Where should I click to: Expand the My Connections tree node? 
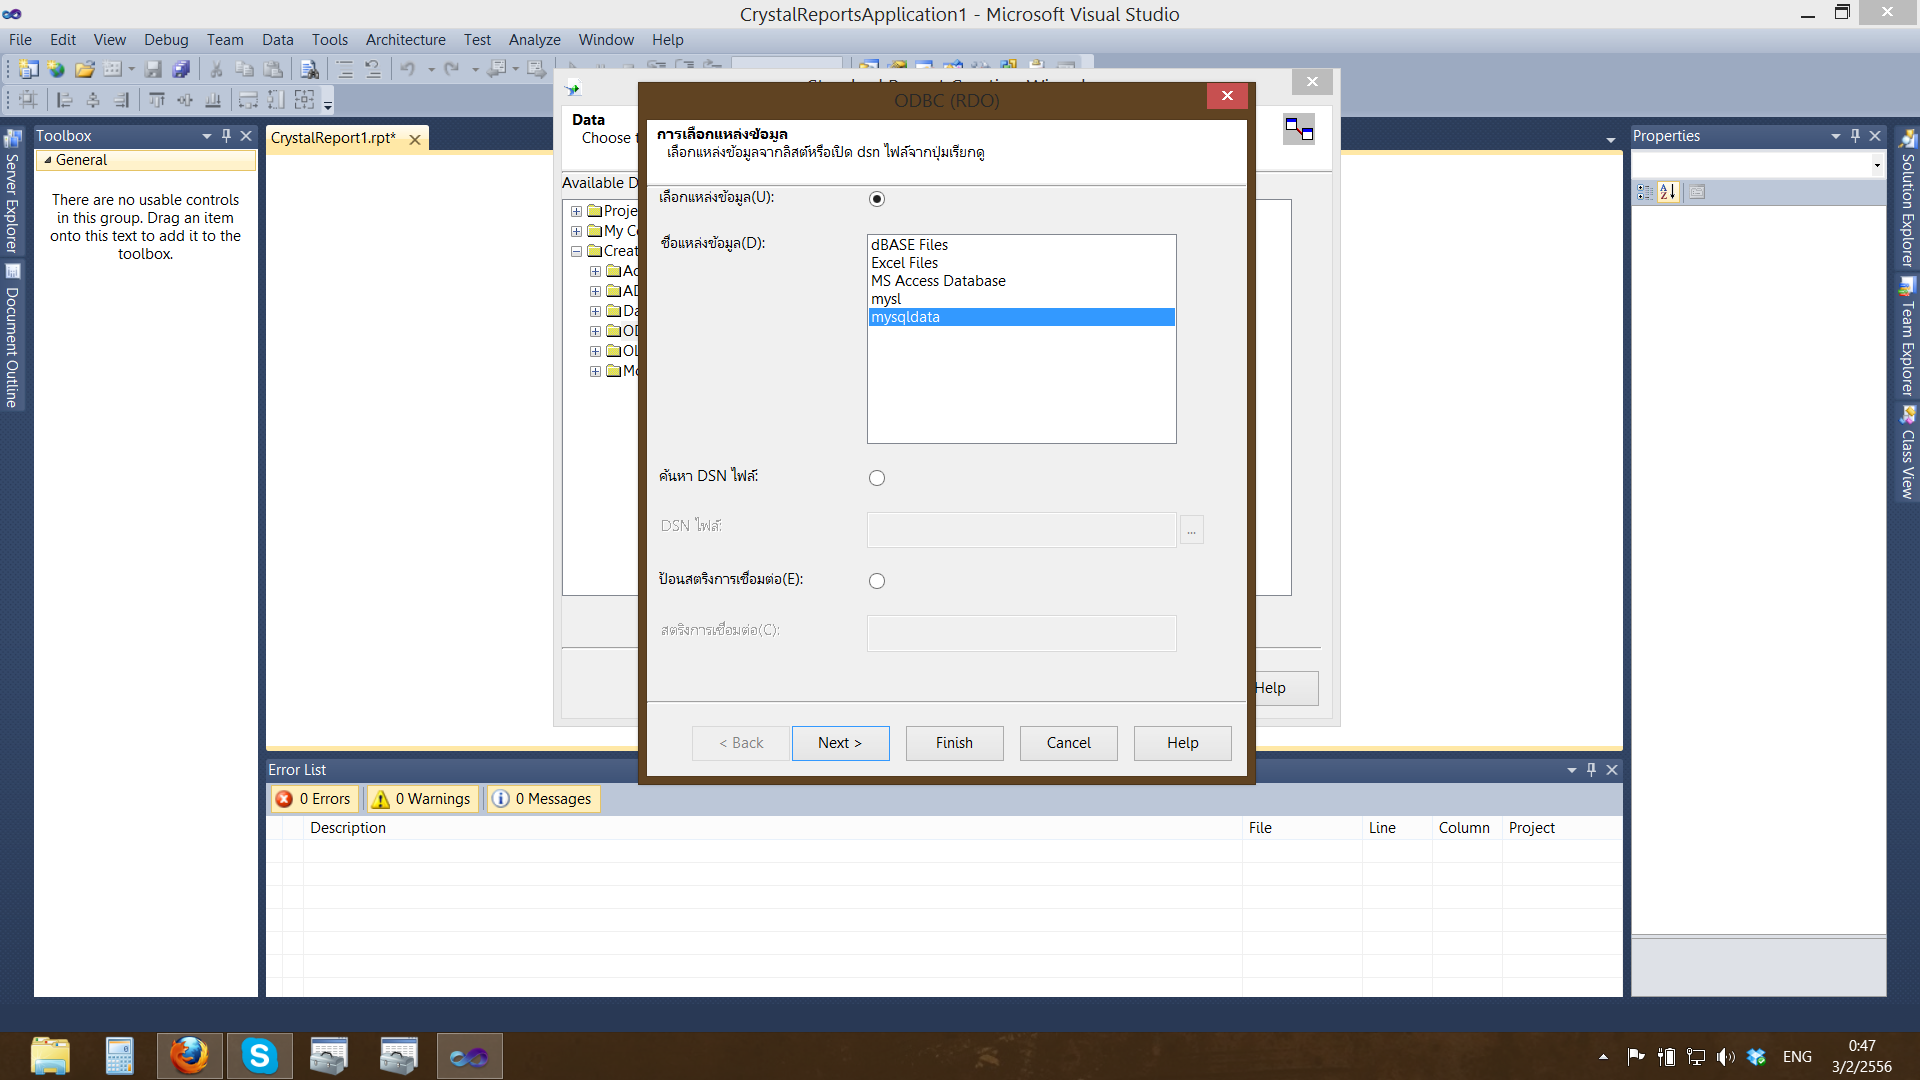tap(577, 231)
